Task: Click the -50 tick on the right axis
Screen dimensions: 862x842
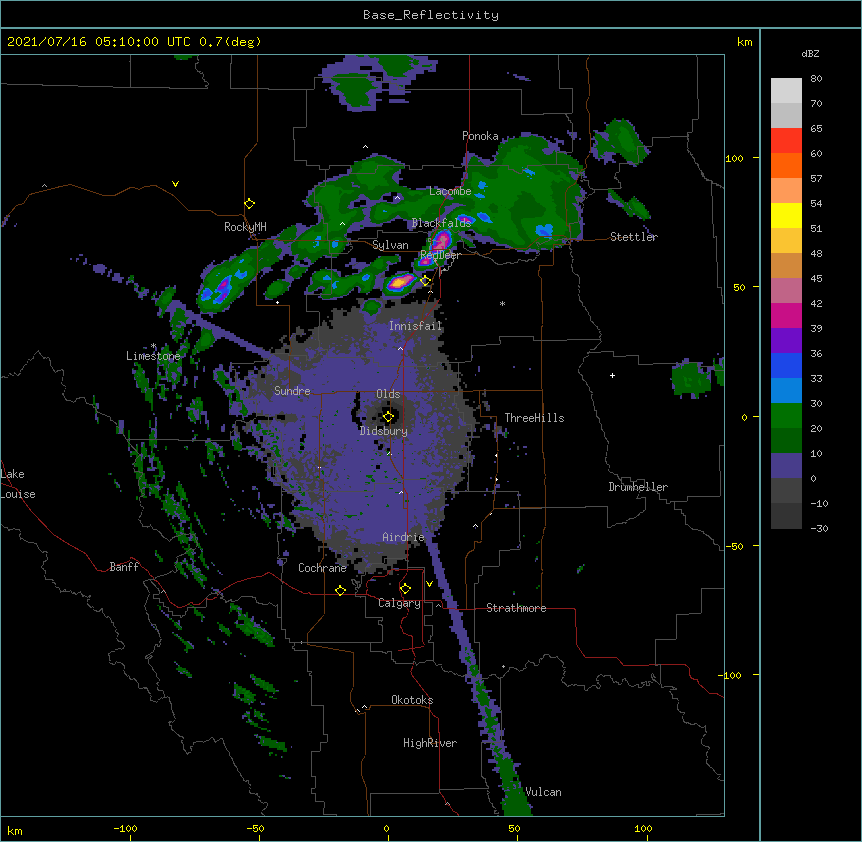Action: 734,546
